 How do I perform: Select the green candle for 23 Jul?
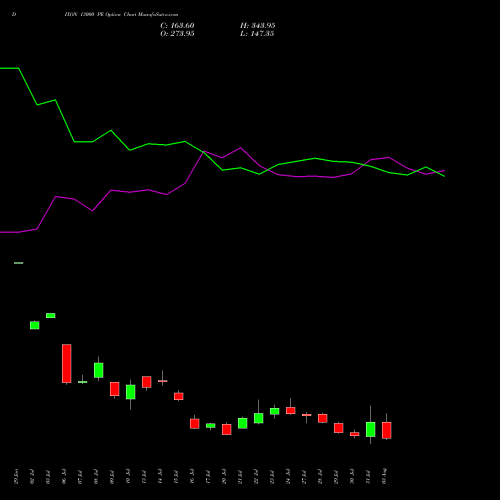click(x=275, y=411)
